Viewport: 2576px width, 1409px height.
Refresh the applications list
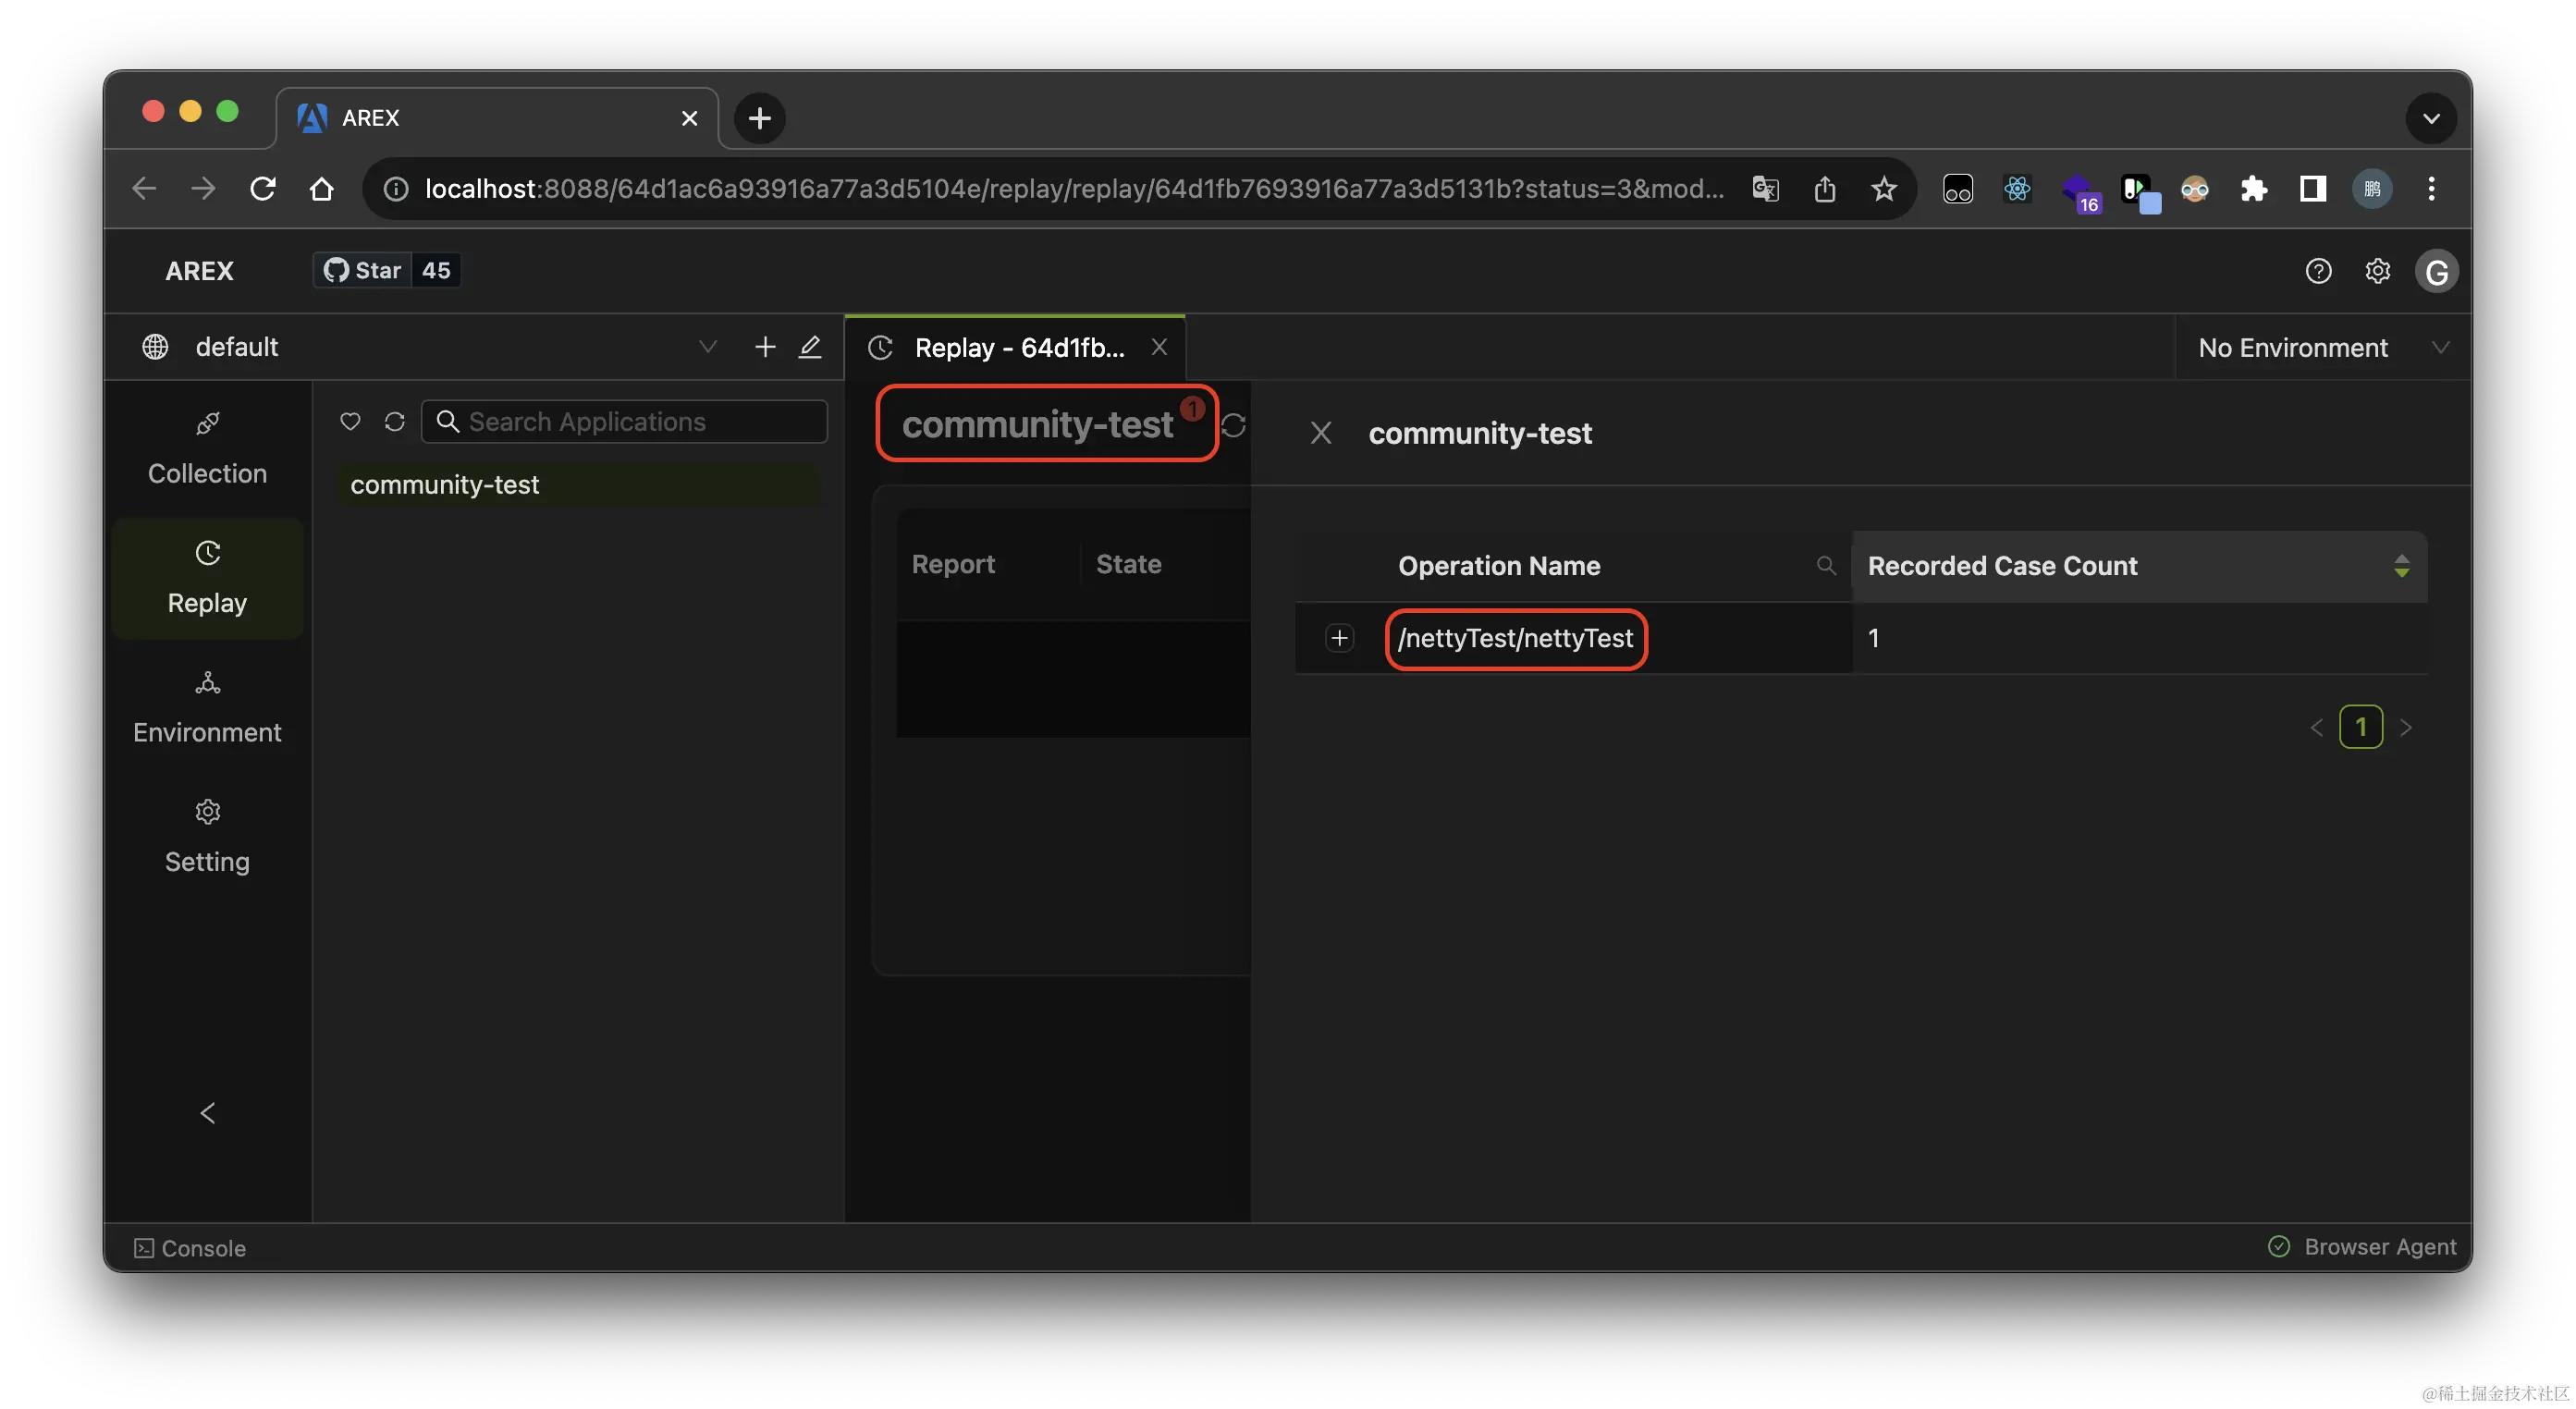tap(394, 421)
